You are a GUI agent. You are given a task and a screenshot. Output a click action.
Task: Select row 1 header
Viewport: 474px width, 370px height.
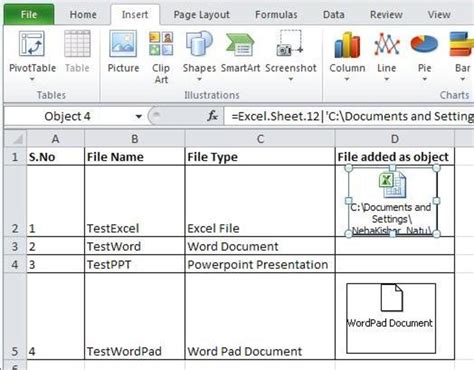point(15,157)
